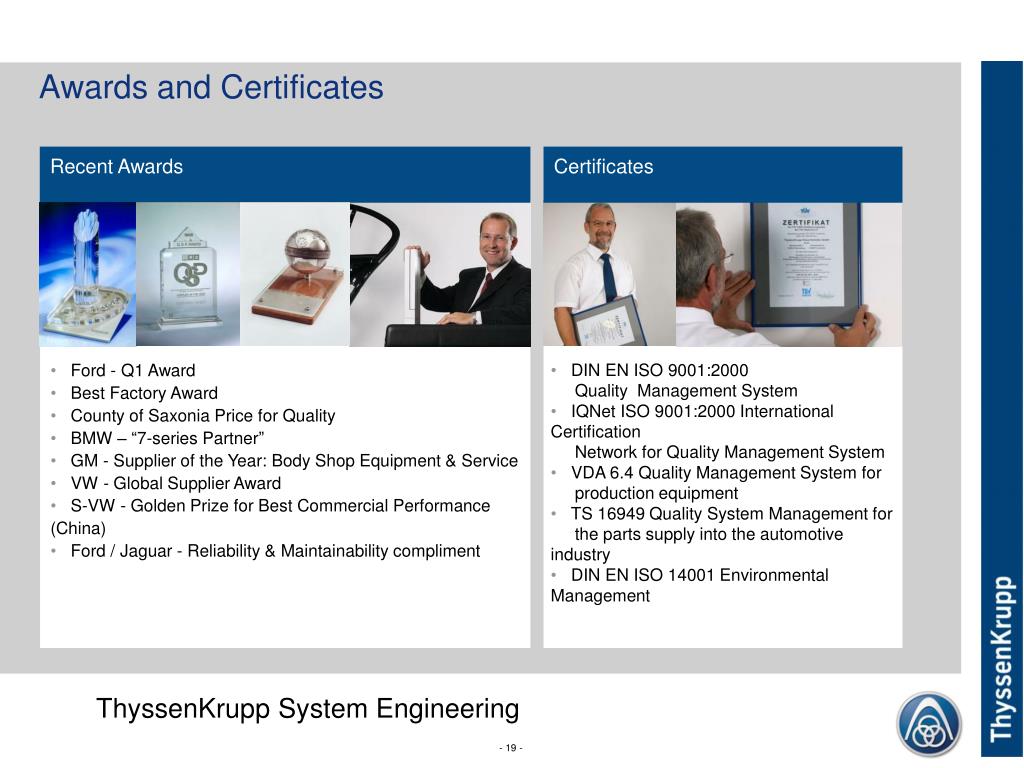
Task: Select the photo of man in dark suit
Action: (440, 274)
